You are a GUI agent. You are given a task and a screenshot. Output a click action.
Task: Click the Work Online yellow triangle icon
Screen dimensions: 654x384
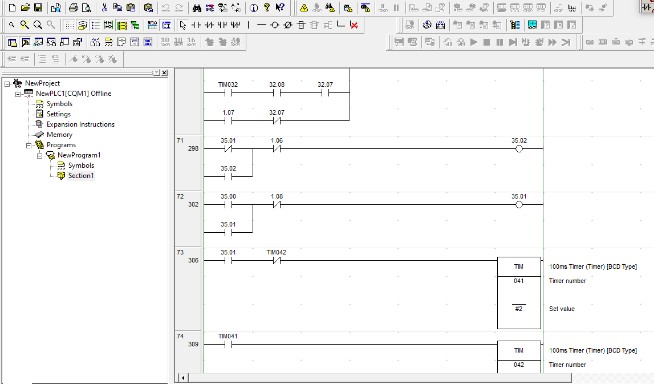(304, 8)
